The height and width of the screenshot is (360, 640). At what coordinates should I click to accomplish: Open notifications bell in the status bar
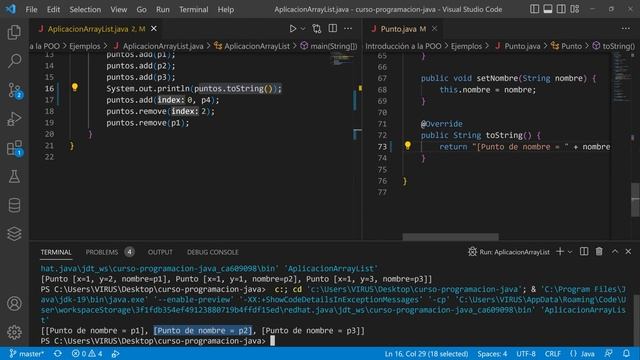pos(627,353)
